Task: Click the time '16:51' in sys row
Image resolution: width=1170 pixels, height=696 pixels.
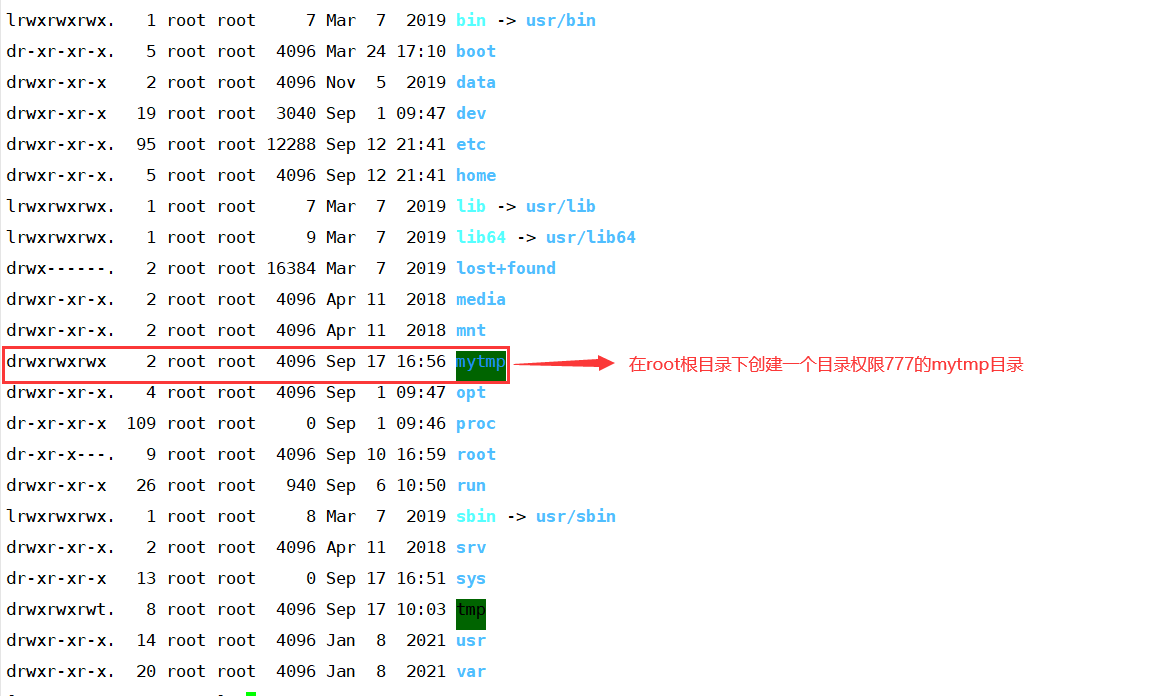Action: tap(421, 578)
